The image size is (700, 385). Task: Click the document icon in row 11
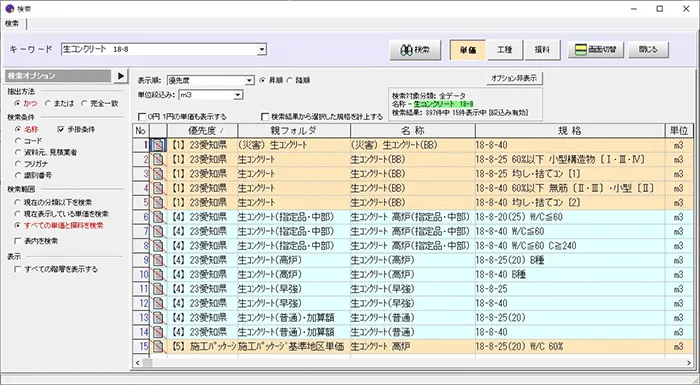[x=158, y=289]
